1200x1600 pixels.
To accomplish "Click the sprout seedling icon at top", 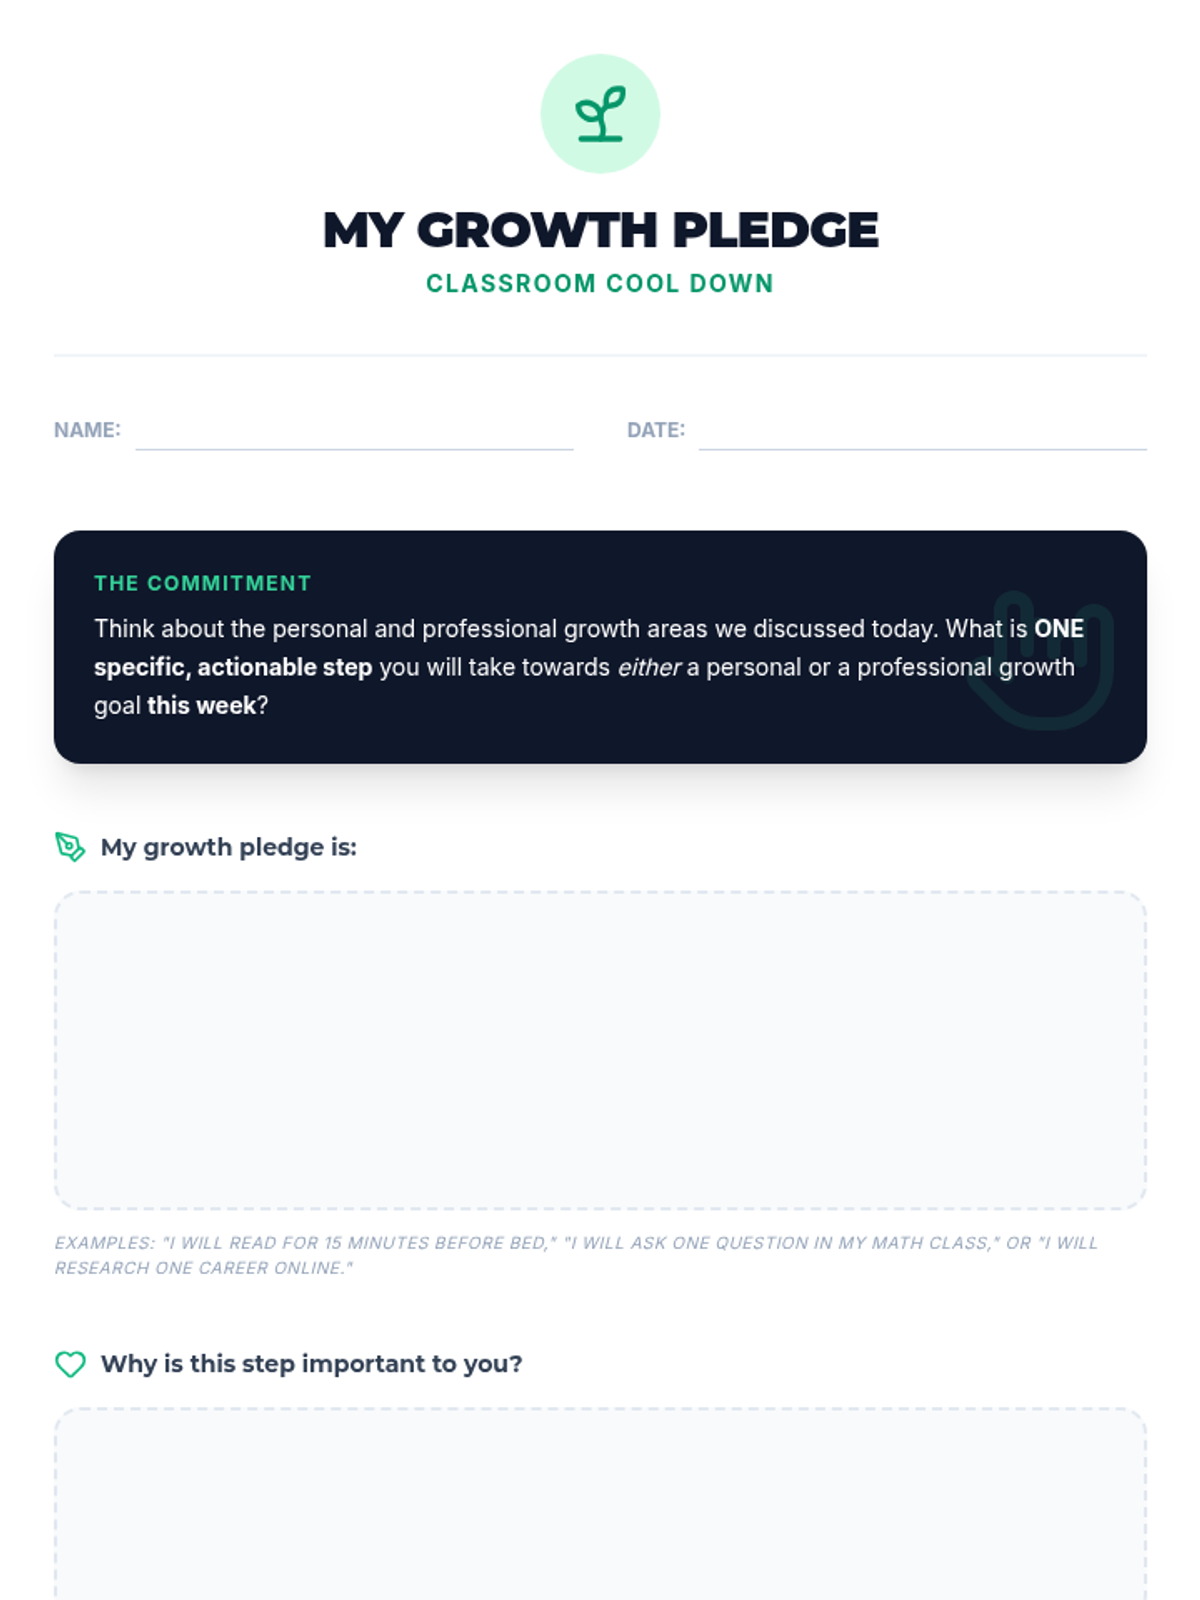I will pyautogui.click(x=600, y=114).
